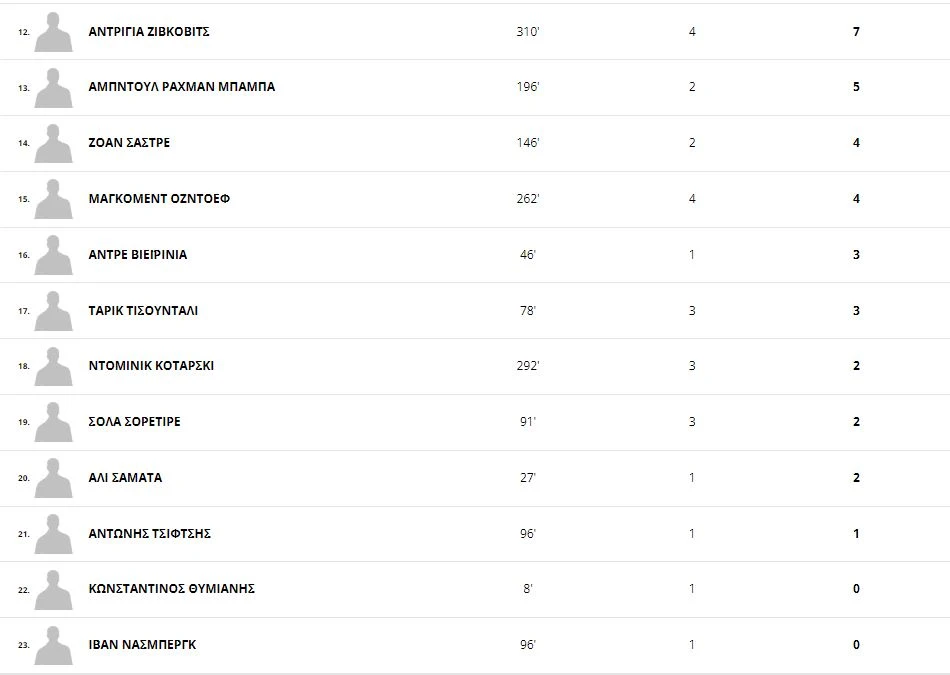The image size is (950, 675).
Task: Click avatar icon of Ταρίκ Τισουνταλί
Action: [53, 311]
